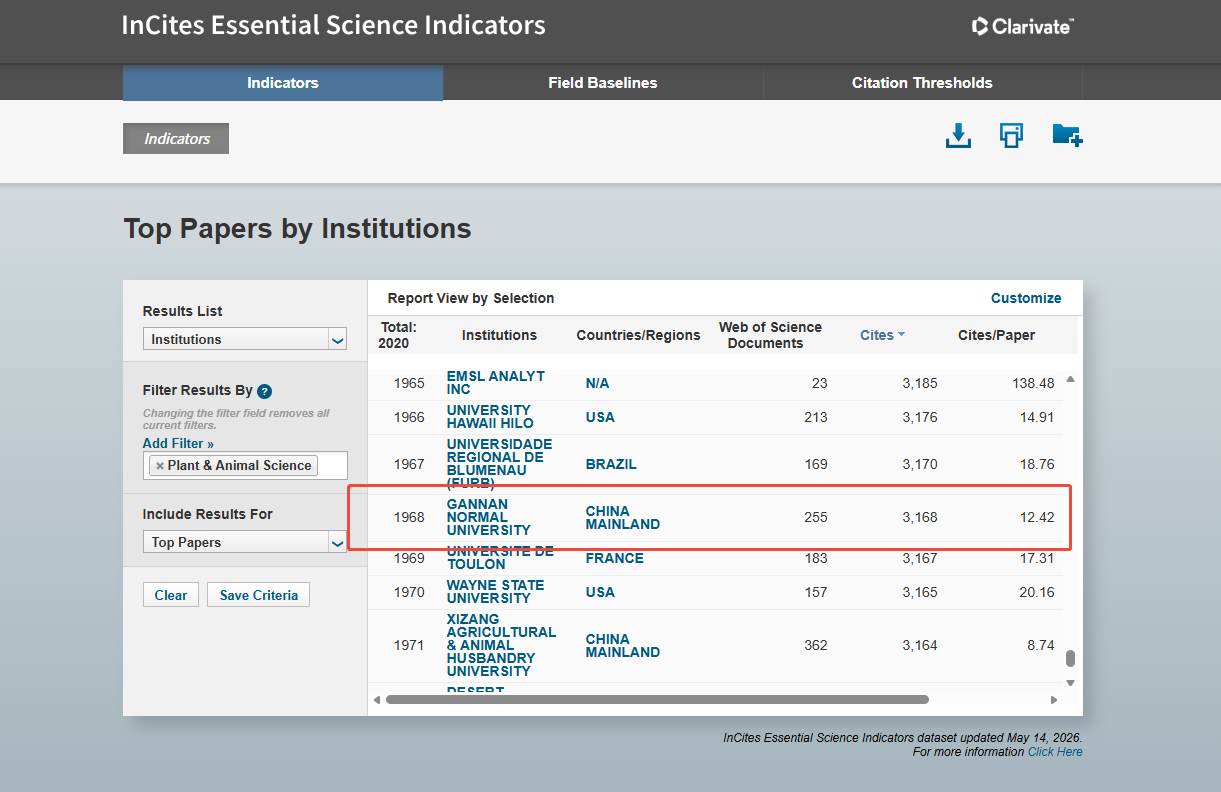Viewport: 1221px width, 792px height.
Task: Open the Gannan Normal University entry
Action: 489,517
